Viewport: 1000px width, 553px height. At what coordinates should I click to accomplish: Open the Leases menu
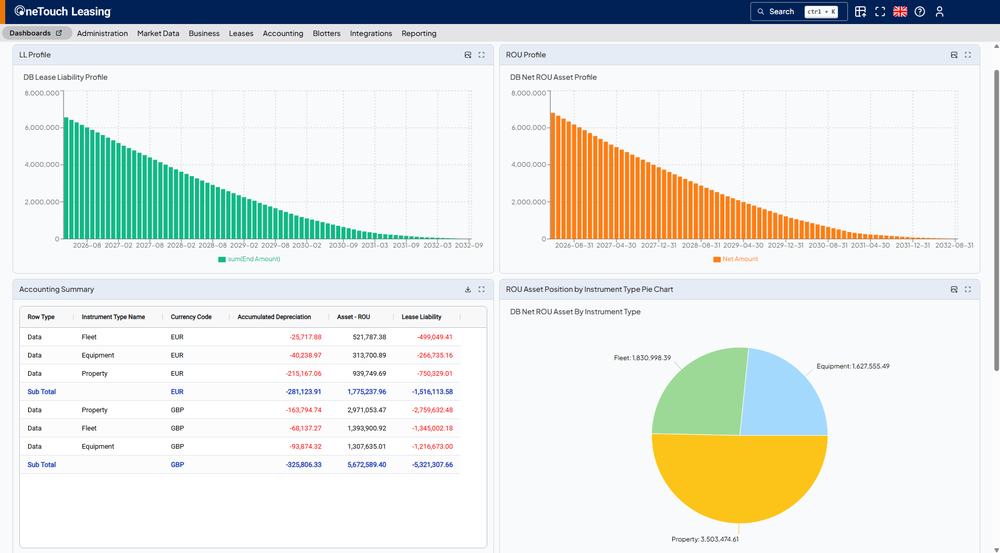(241, 33)
